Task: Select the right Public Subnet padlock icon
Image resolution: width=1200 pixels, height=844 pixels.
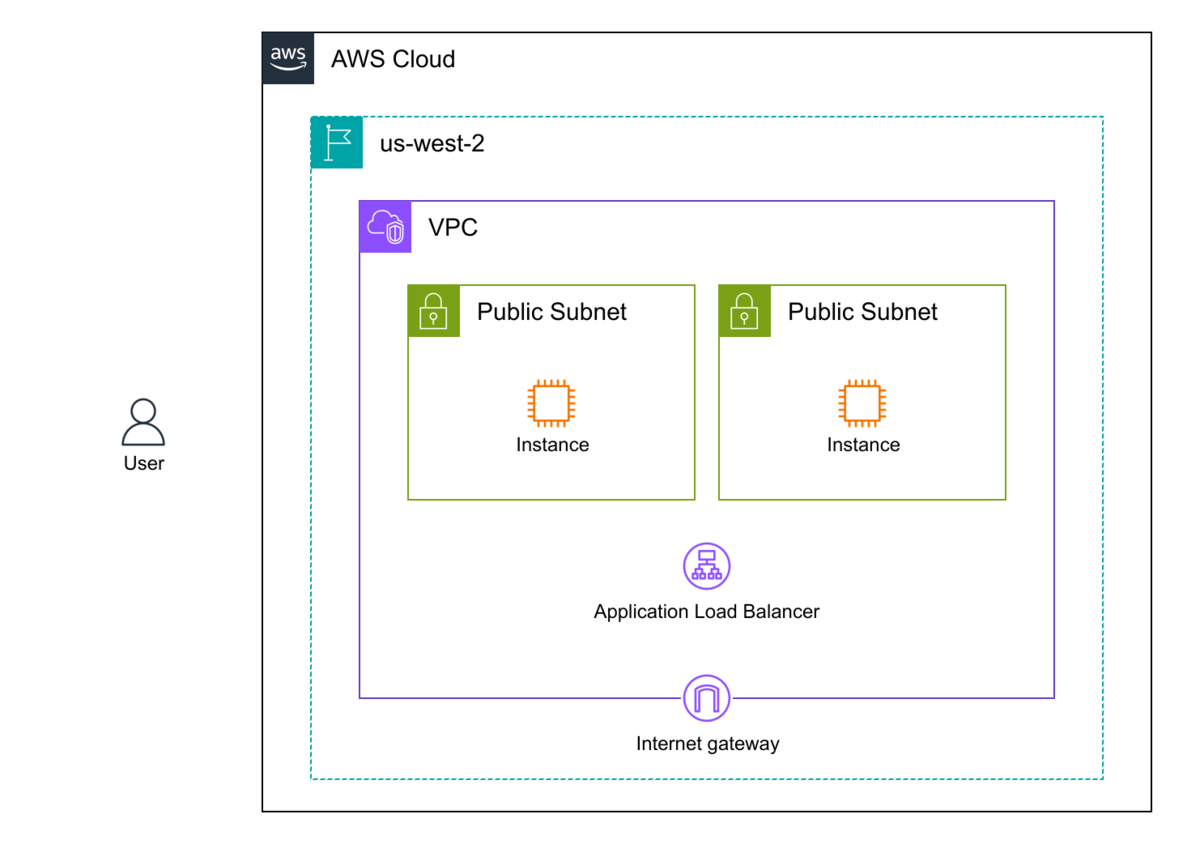Action: tap(745, 311)
